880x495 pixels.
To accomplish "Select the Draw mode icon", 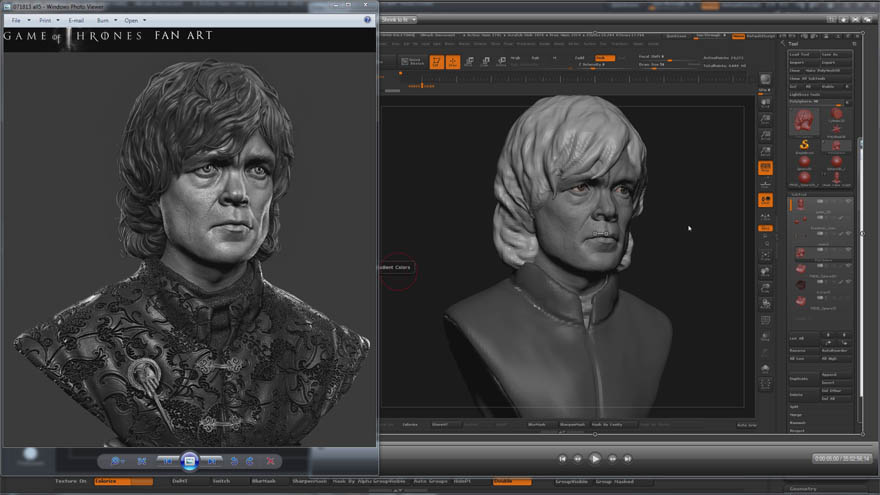I will [x=453, y=62].
